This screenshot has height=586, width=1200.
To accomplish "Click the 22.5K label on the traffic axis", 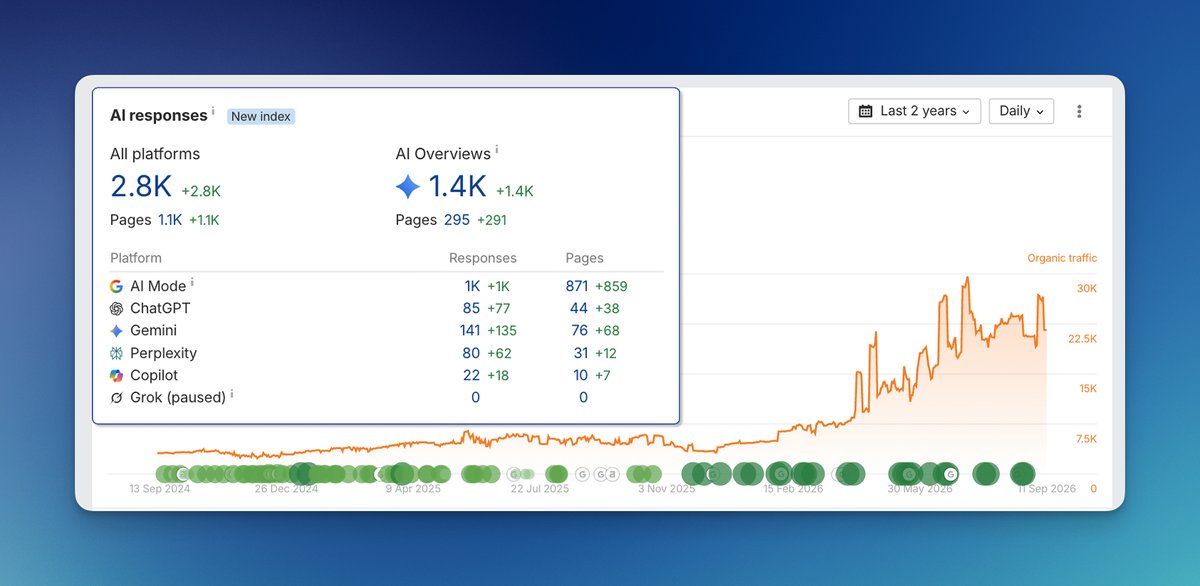I will [1082, 339].
